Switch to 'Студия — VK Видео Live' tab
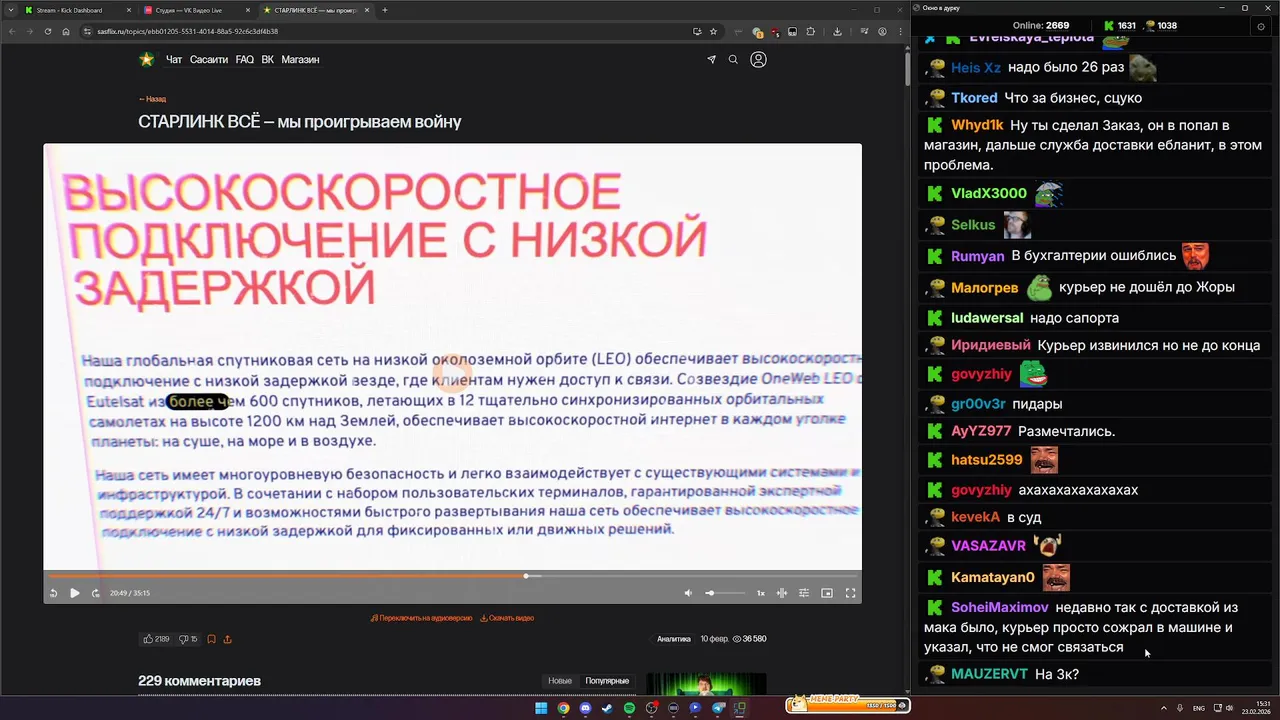Screen dimensions: 1280x720 pos(196,10)
